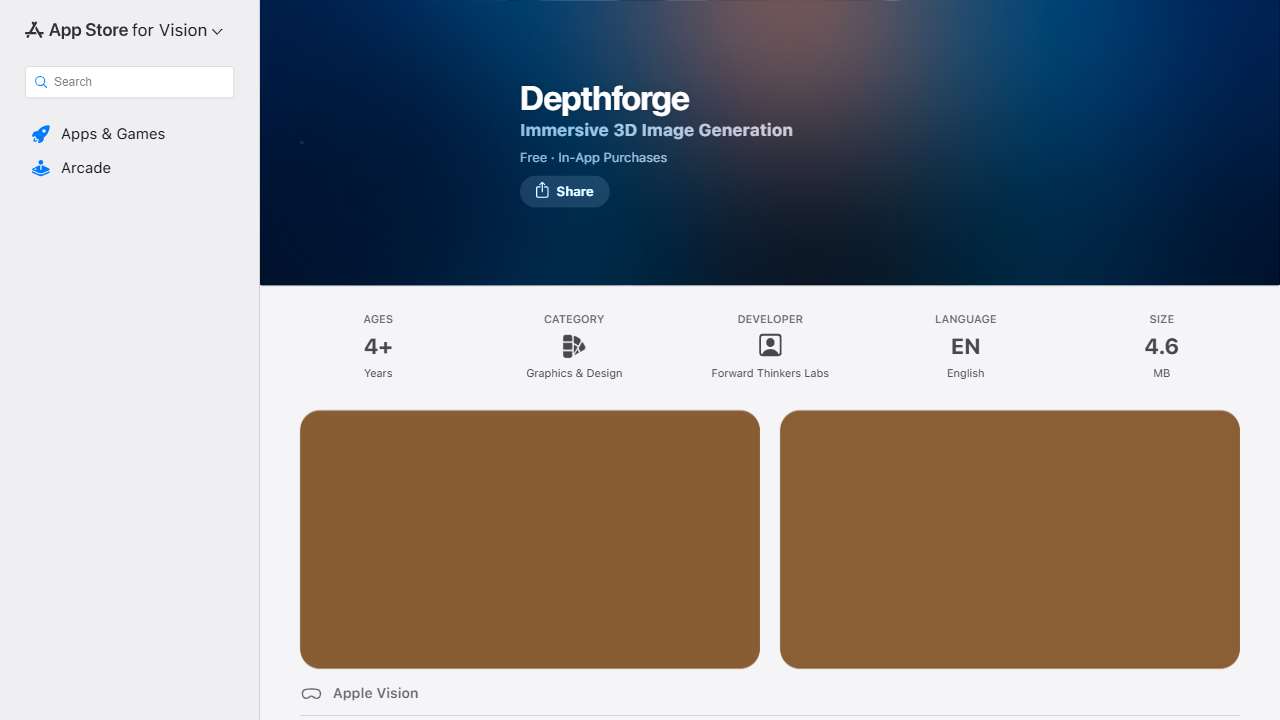Screen dimensions: 1280x720
Task: Open the Graphics & Design category link
Action: 574,373
